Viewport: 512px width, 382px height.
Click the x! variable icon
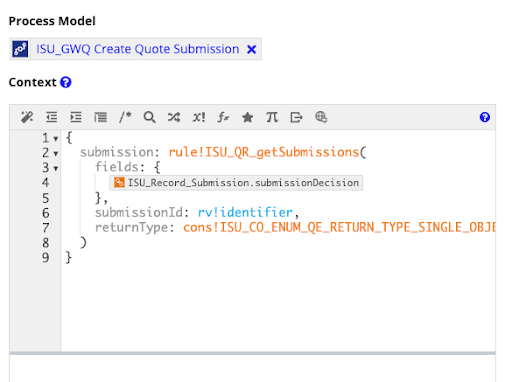[199, 117]
